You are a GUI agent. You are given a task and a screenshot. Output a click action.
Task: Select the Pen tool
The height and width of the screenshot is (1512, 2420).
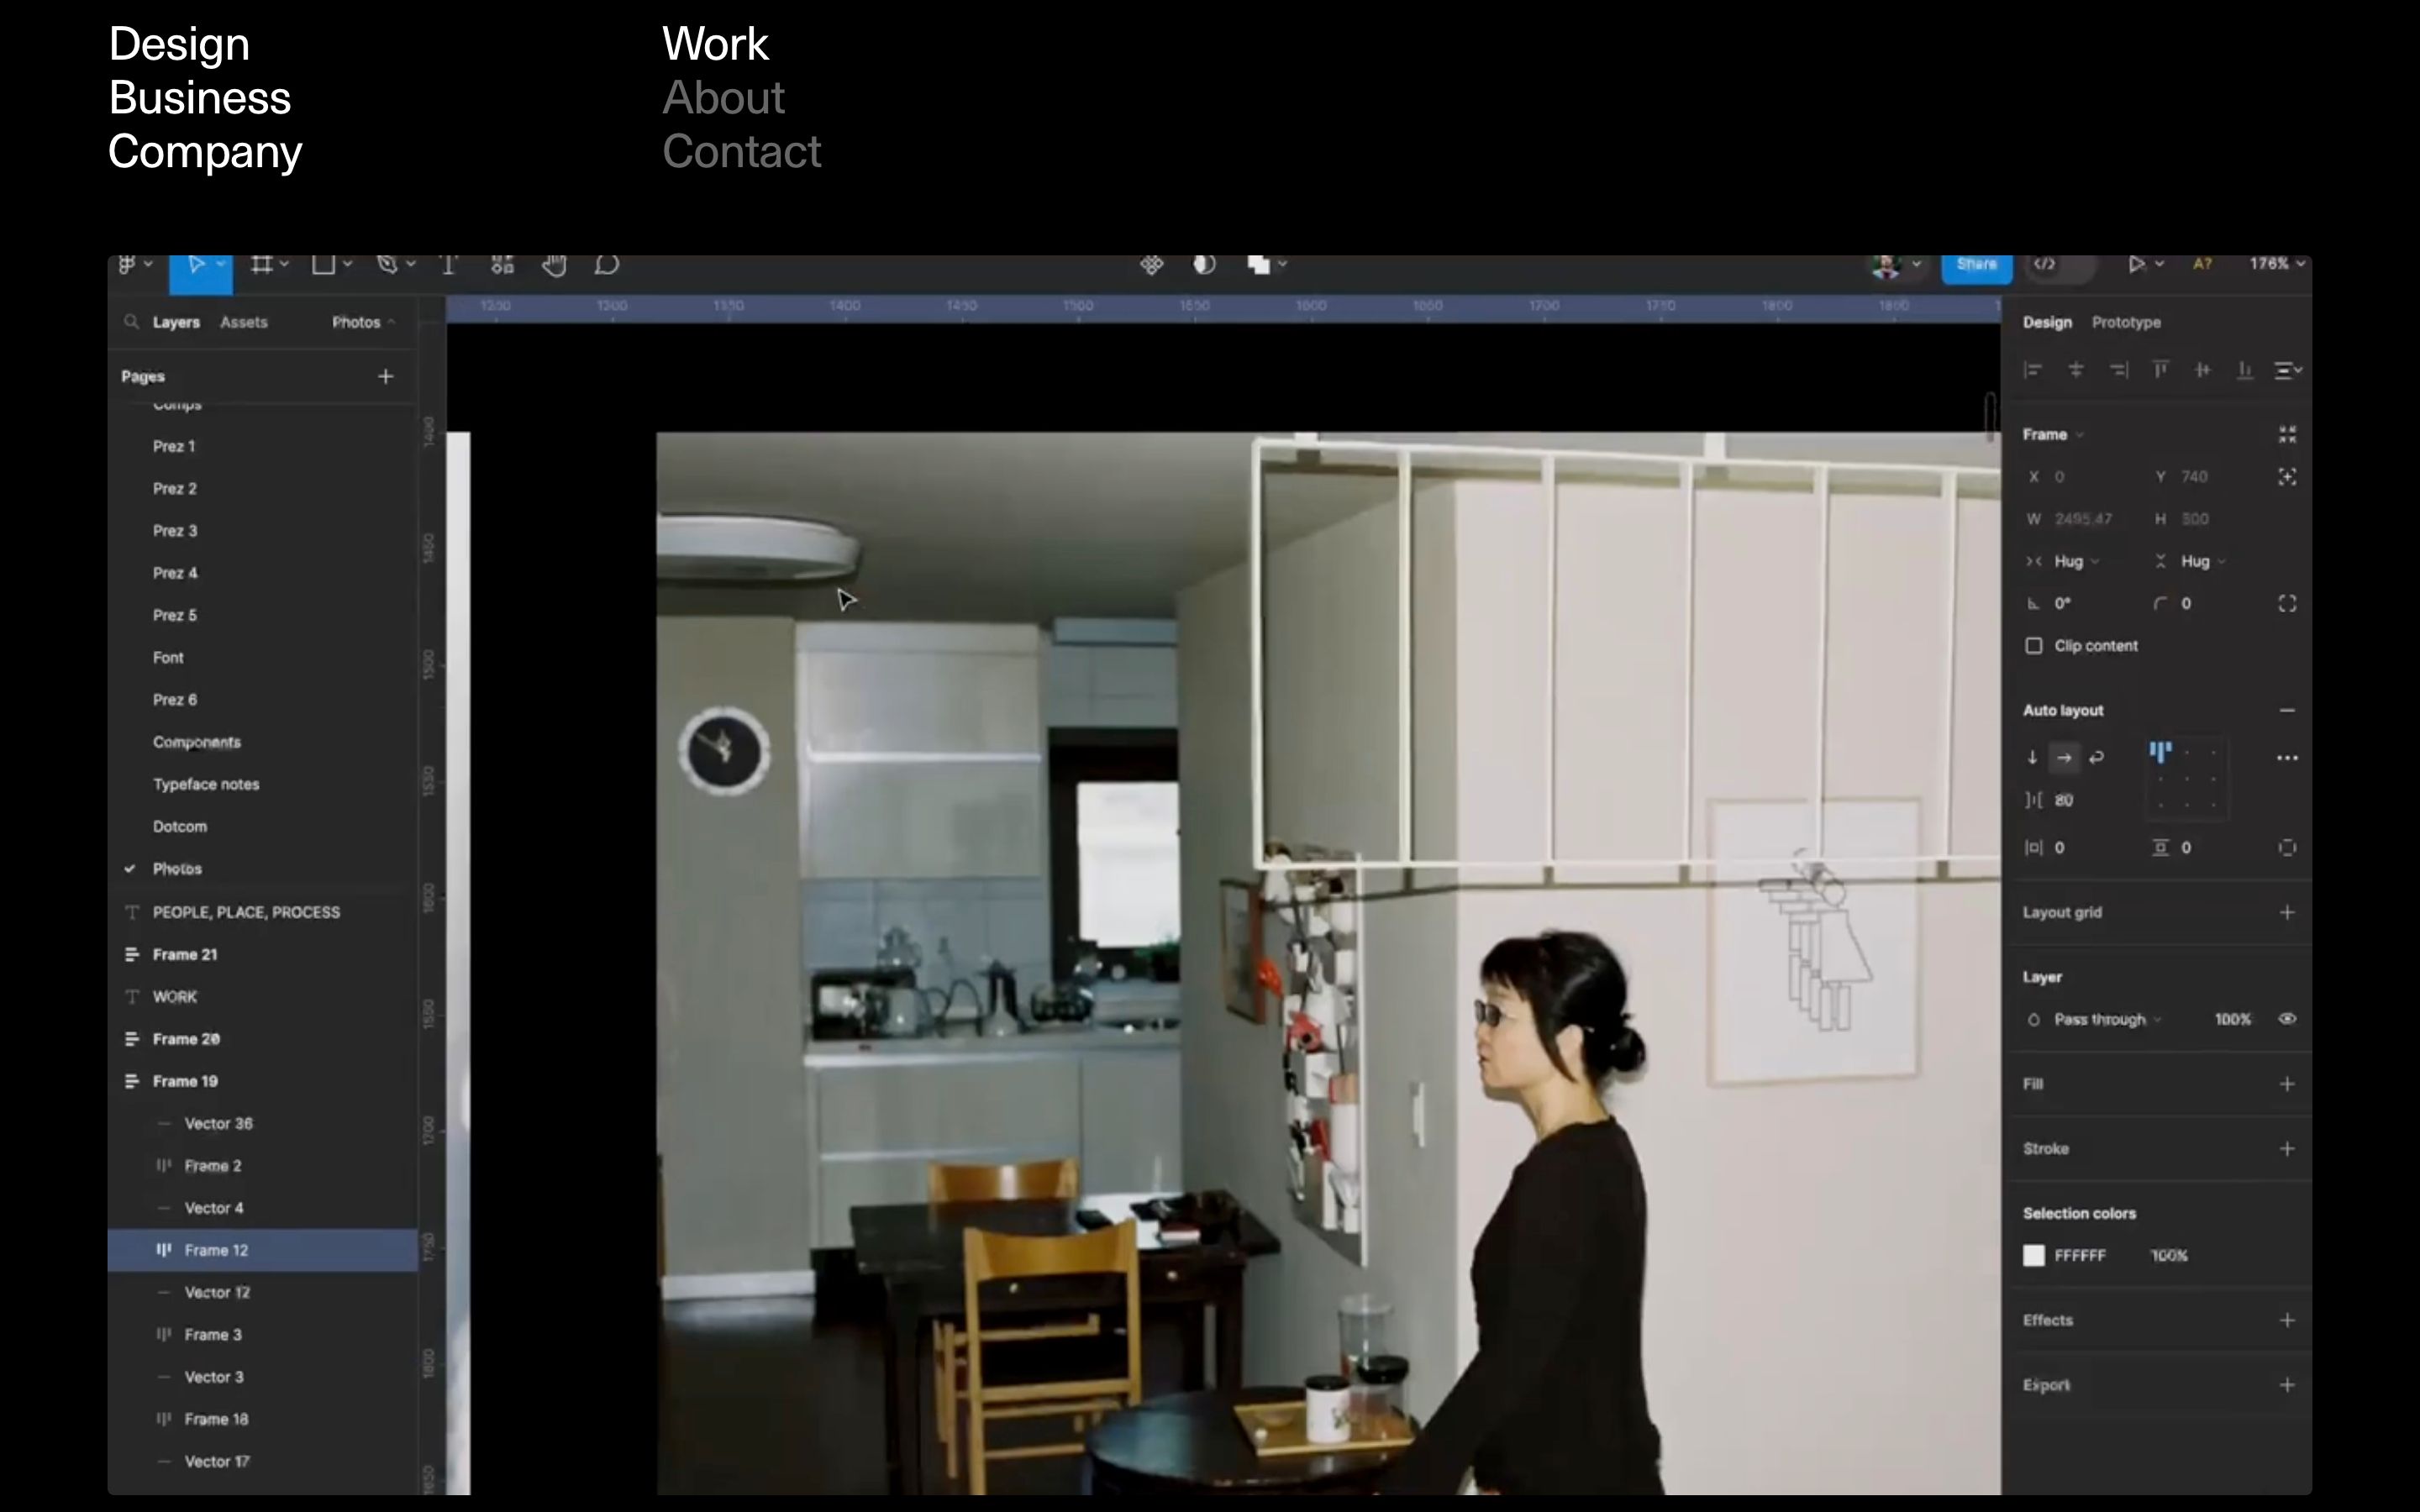click(387, 264)
